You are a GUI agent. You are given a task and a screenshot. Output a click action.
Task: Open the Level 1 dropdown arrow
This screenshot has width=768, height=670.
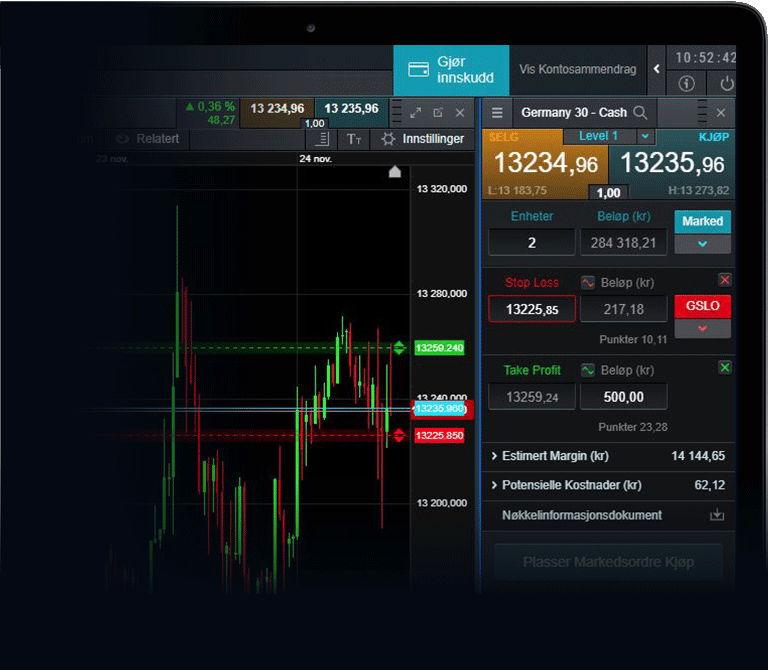point(645,136)
